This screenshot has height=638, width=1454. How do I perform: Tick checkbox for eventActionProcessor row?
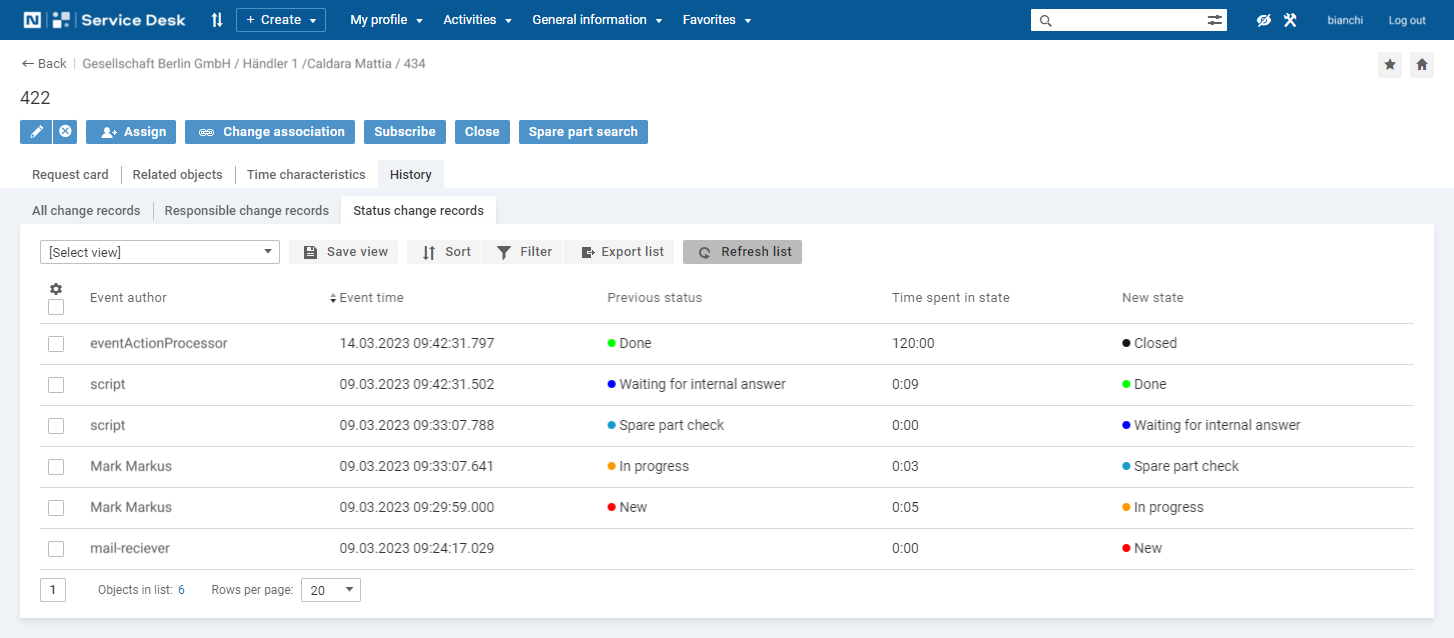coord(56,344)
